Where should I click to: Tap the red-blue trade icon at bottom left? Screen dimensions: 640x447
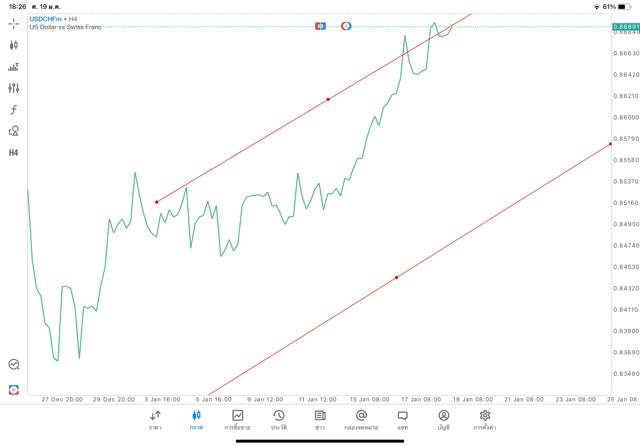(14, 389)
